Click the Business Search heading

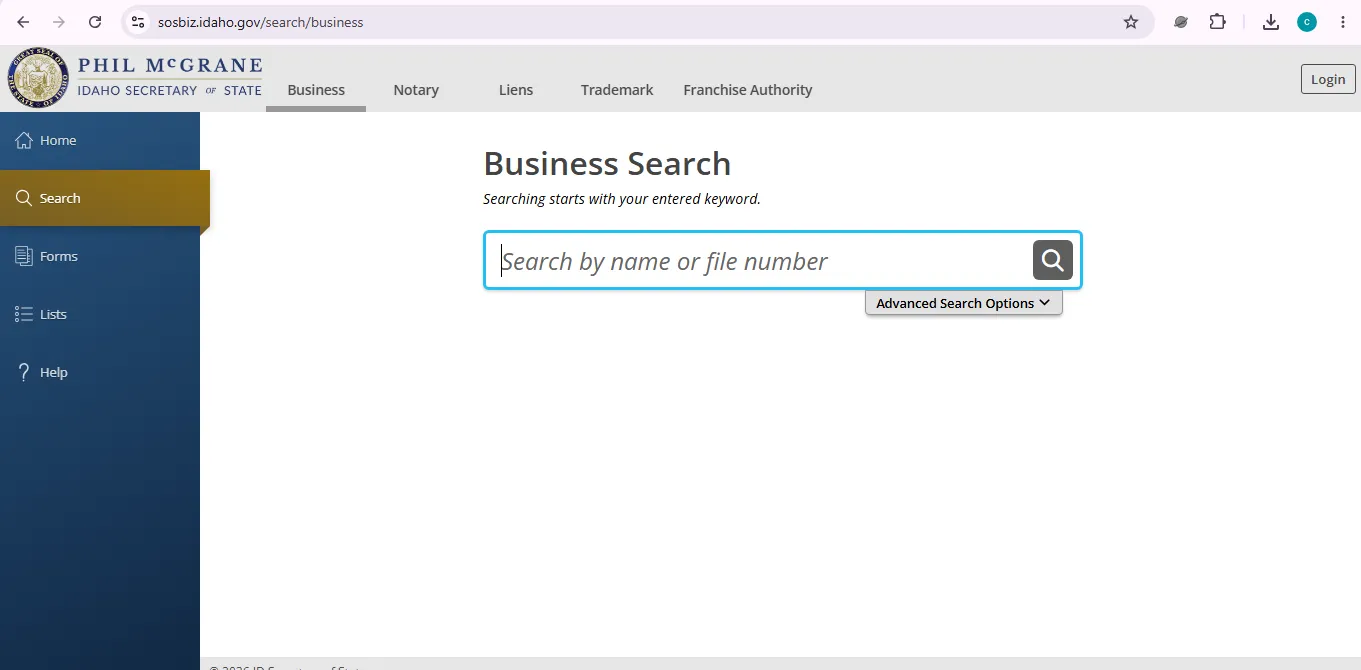607,163
